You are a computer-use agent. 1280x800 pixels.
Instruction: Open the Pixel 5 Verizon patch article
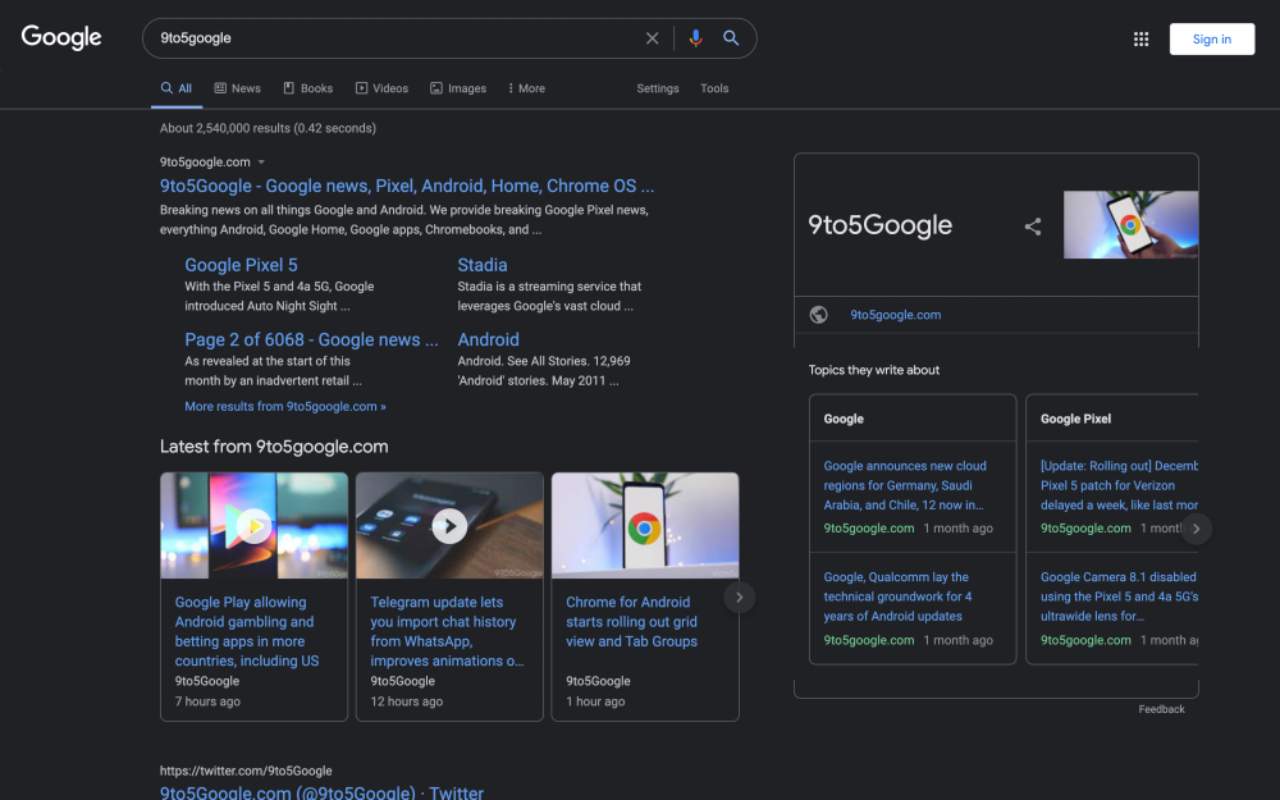[1119, 485]
